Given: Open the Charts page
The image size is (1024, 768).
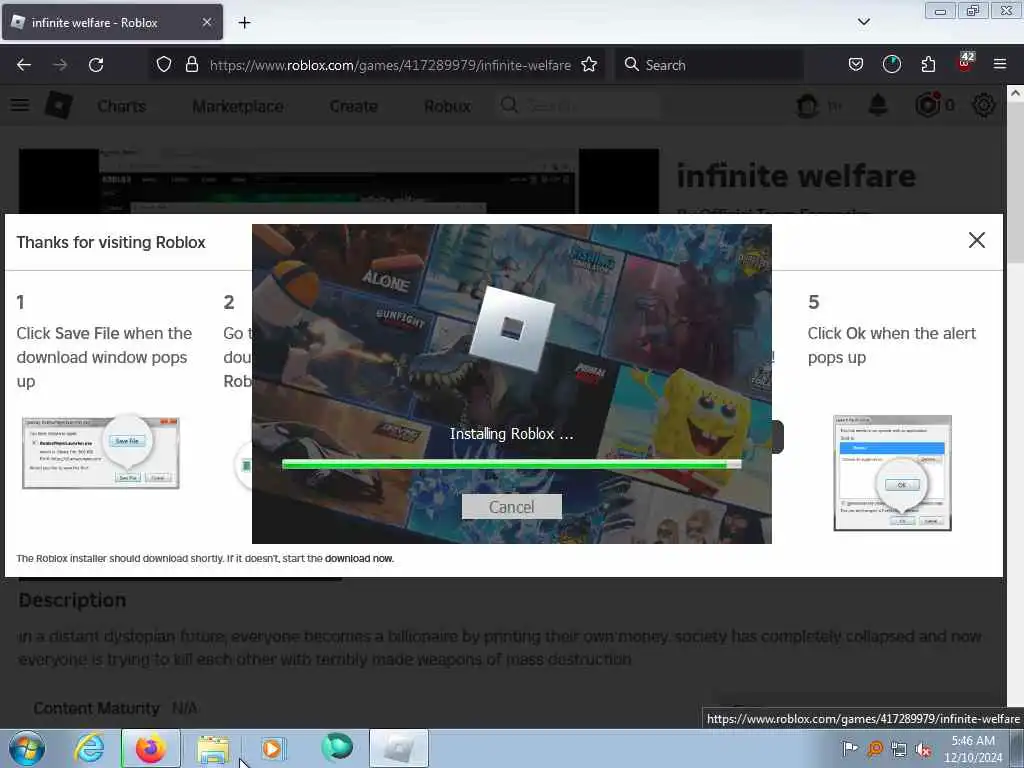Looking at the screenshot, I should pyautogui.click(x=121, y=106).
